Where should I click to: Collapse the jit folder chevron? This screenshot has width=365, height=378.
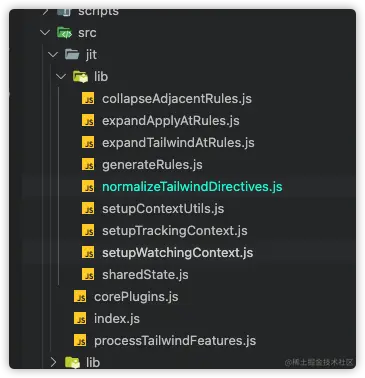[x=53, y=54]
